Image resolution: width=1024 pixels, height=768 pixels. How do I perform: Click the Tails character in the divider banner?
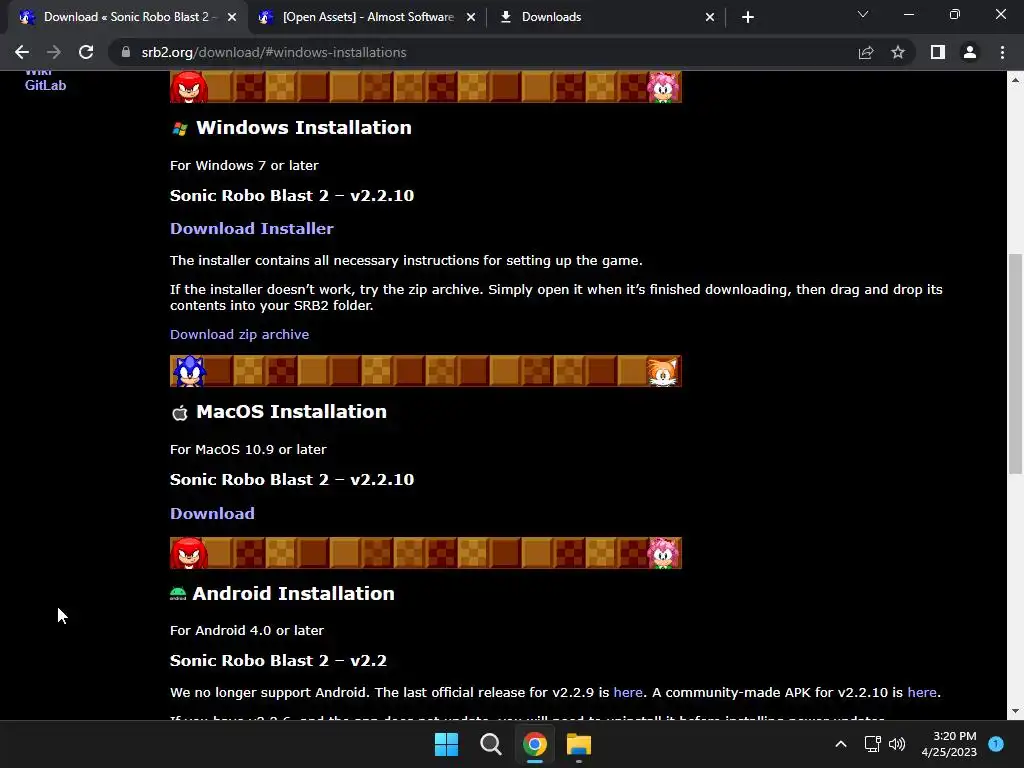[662, 371]
